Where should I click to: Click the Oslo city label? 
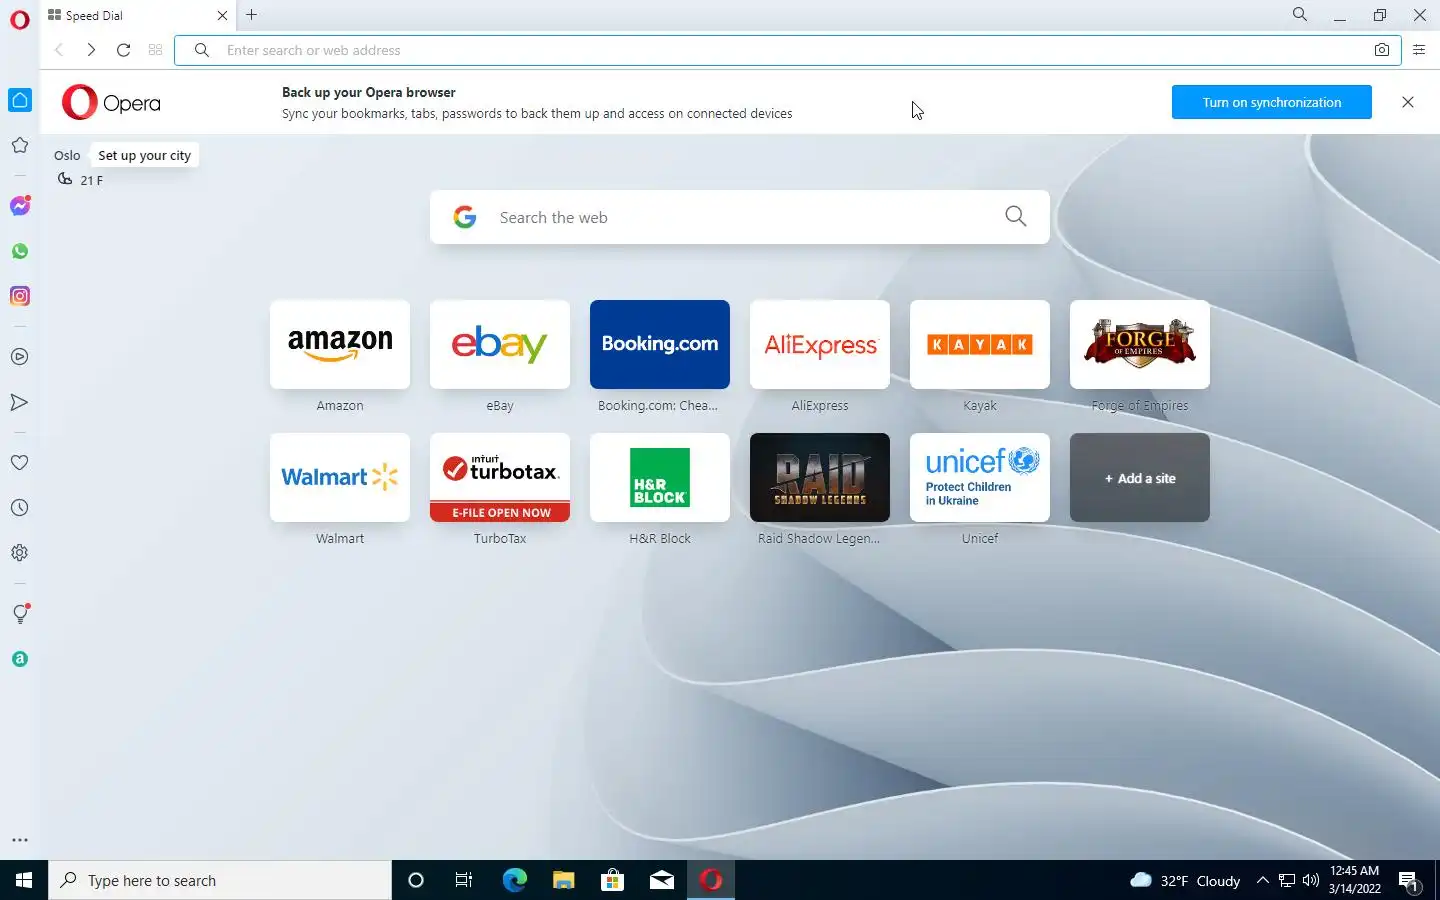[x=67, y=155]
